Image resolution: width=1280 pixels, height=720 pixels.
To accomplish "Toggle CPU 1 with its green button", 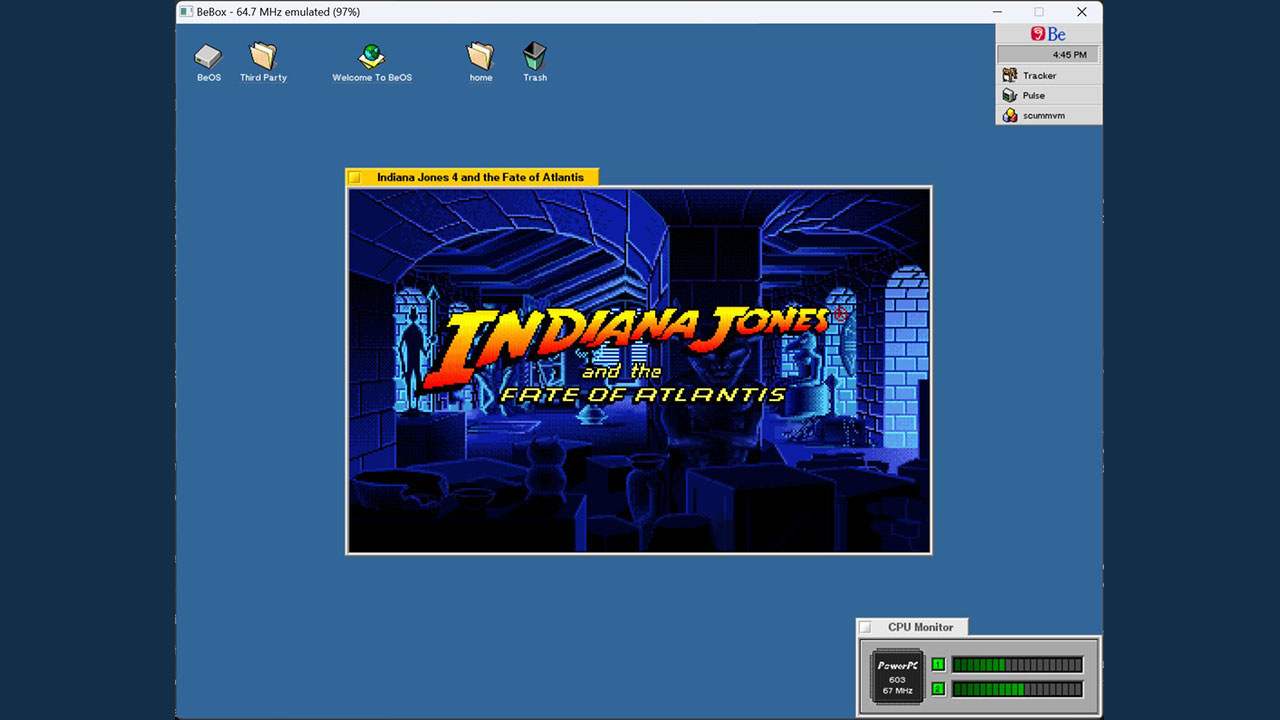I will pyautogui.click(x=938, y=665).
